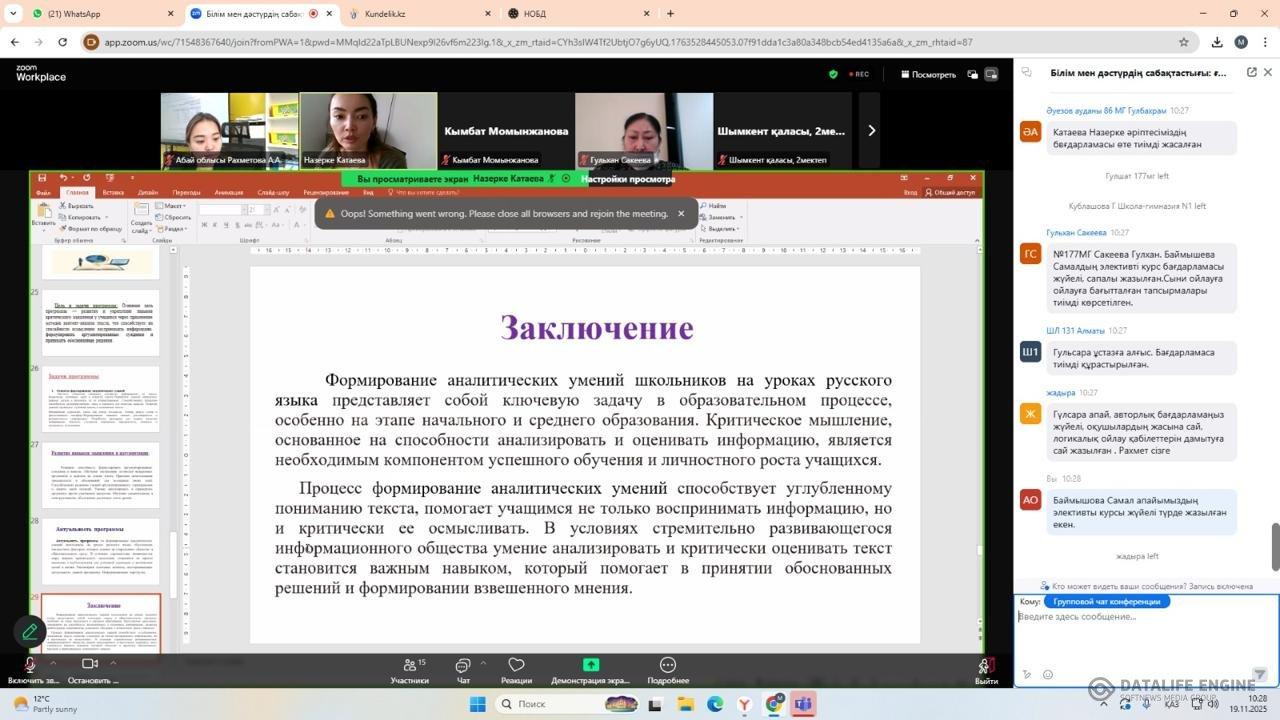
Task: Open 'Настройки просмотра' view options menu
Action: coord(627,179)
